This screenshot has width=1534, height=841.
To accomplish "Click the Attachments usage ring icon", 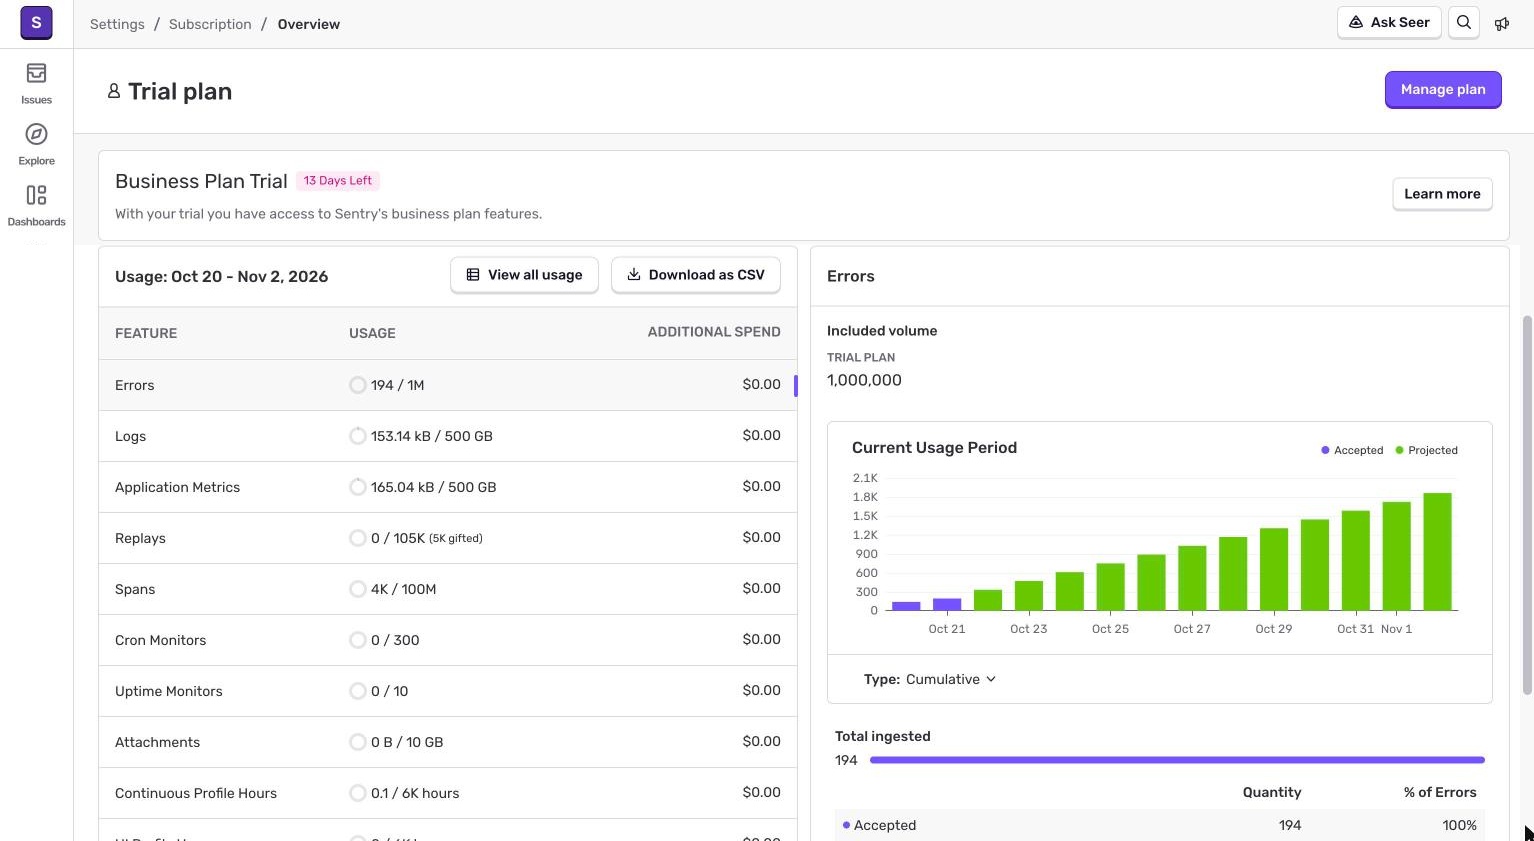I will (357, 742).
